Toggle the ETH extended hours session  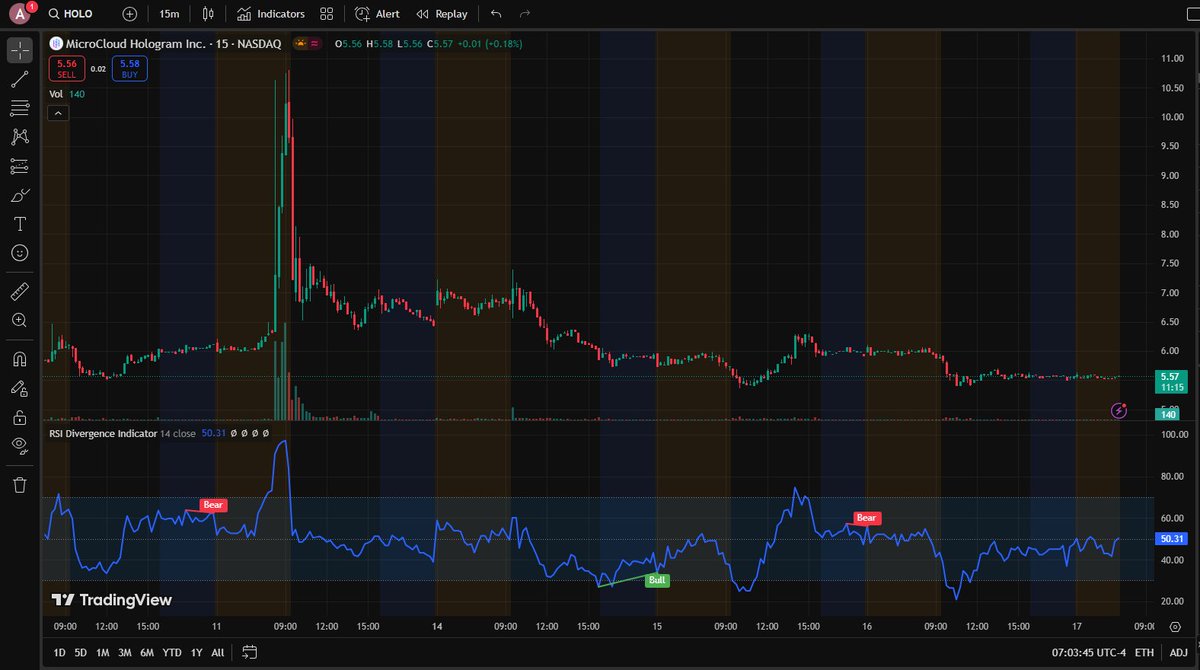click(x=1143, y=652)
